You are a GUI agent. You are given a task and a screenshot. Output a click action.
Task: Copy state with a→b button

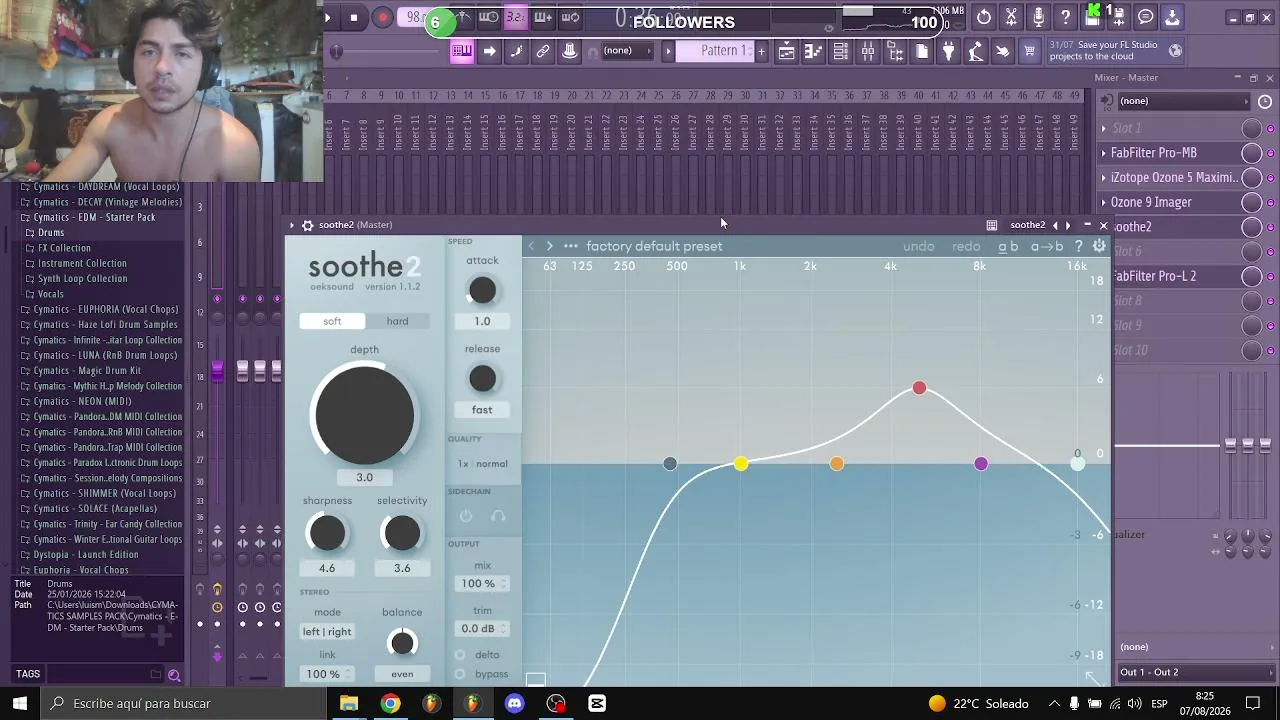point(1047,246)
